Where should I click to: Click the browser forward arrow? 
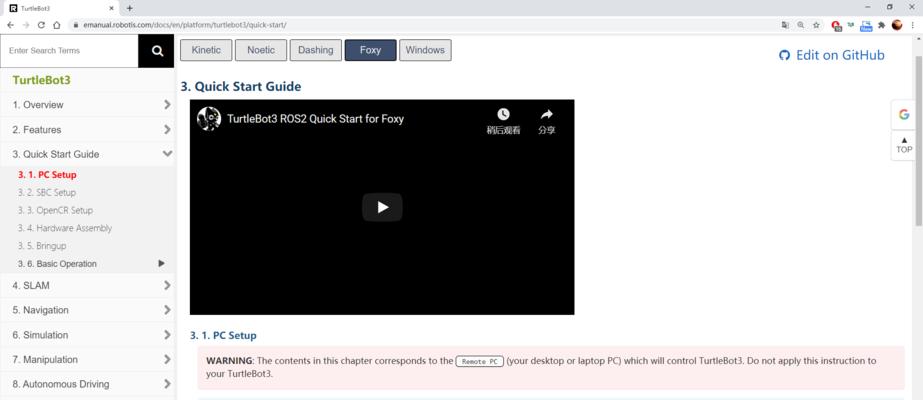(26, 25)
